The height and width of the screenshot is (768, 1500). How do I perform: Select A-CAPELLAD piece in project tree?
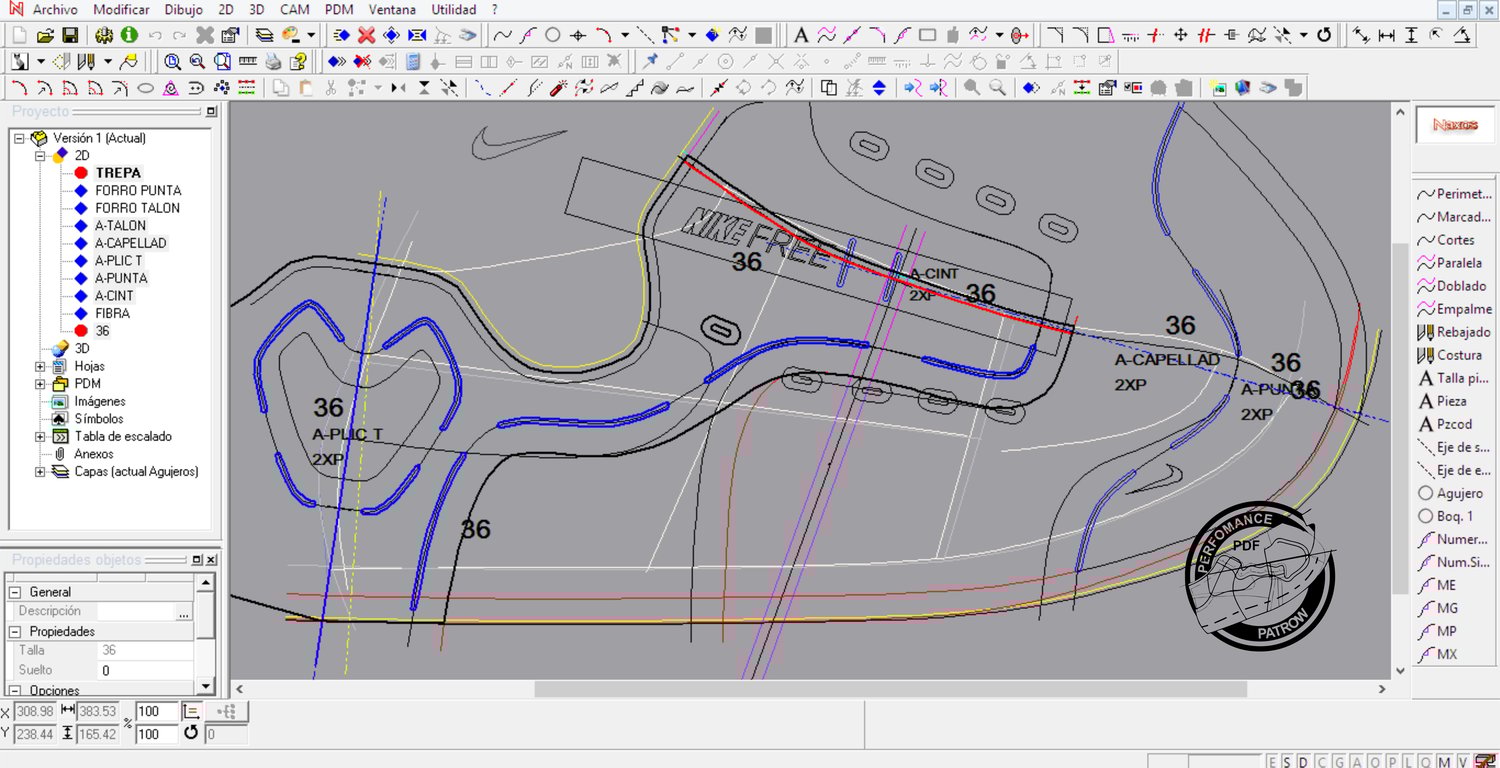[130, 243]
